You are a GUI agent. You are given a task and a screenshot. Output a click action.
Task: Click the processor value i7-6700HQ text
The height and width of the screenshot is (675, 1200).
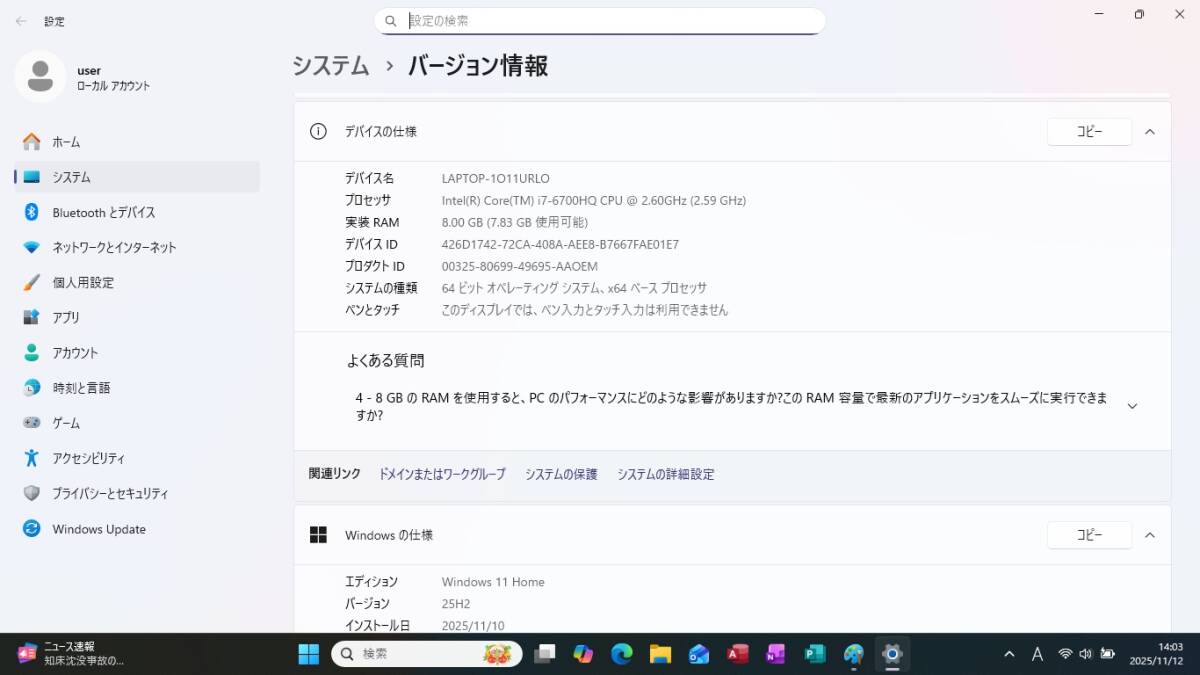594,200
